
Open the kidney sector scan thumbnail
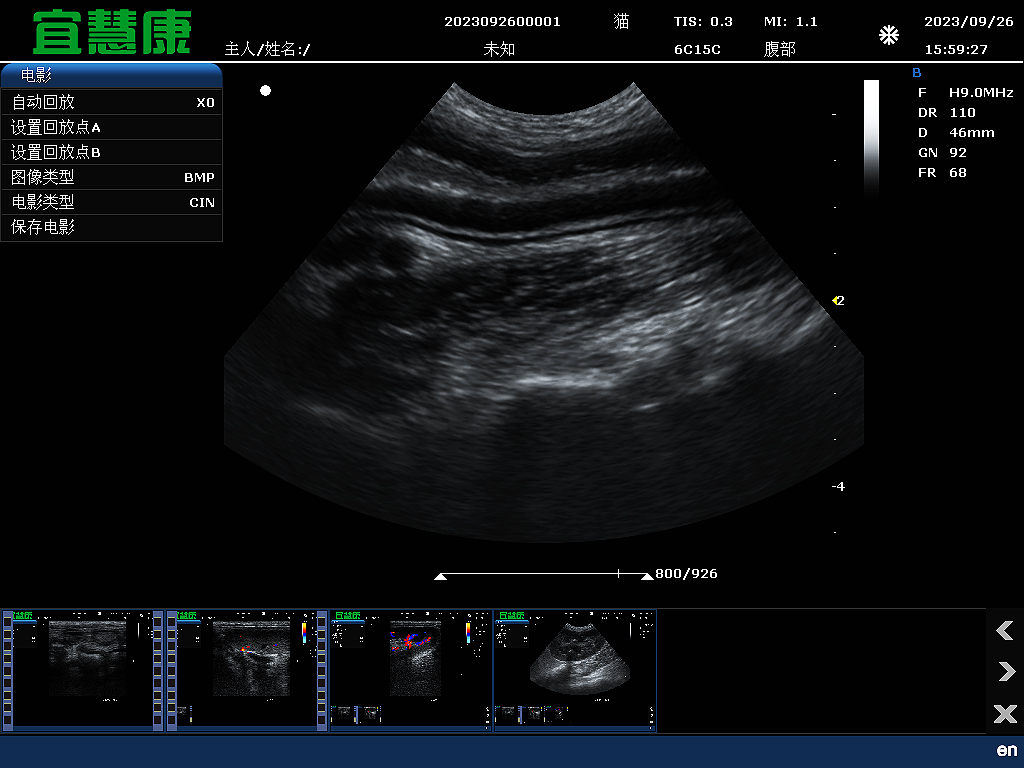(x=575, y=670)
